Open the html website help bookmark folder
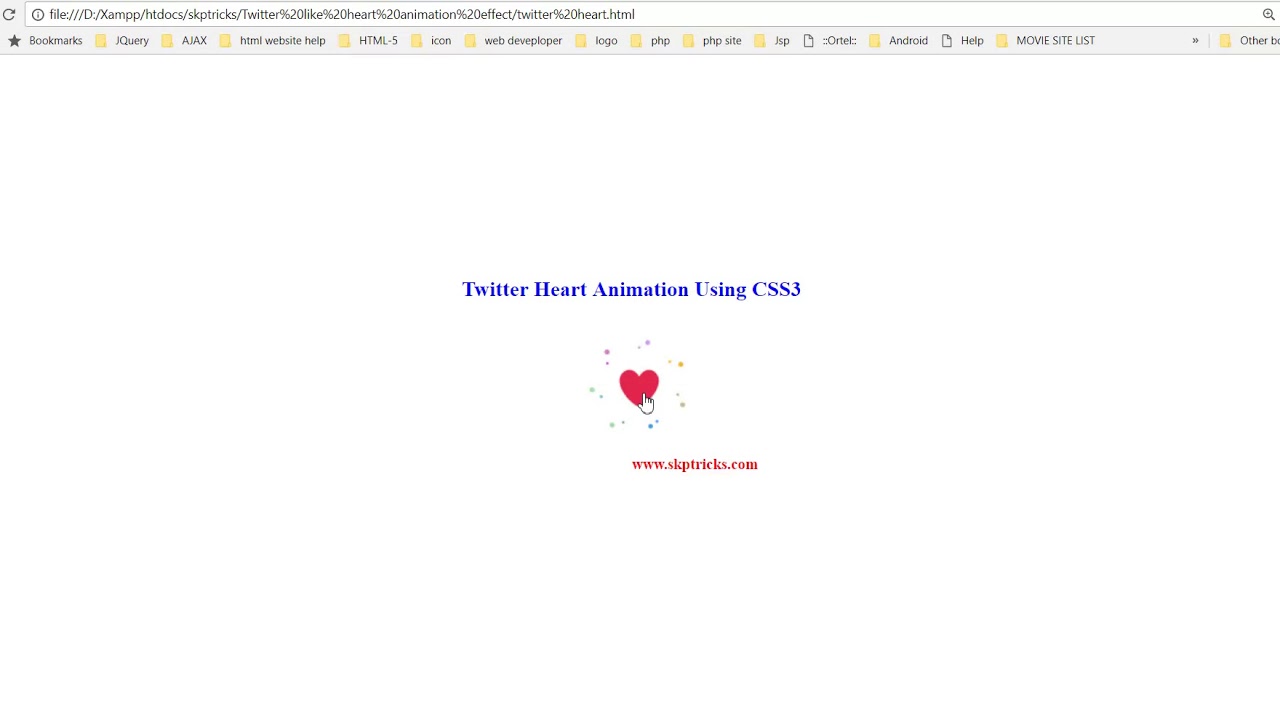The image size is (1280, 720). [x=272, y=40]
